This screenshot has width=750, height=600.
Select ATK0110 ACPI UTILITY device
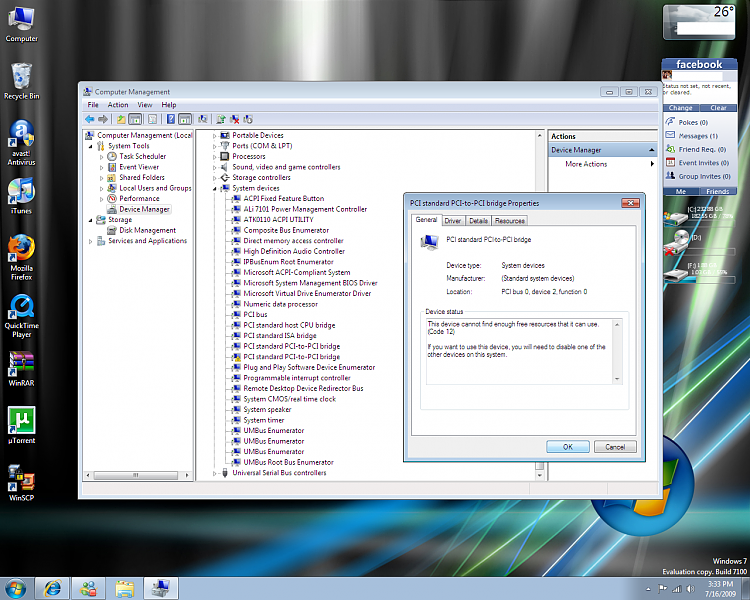coord(273,220)
